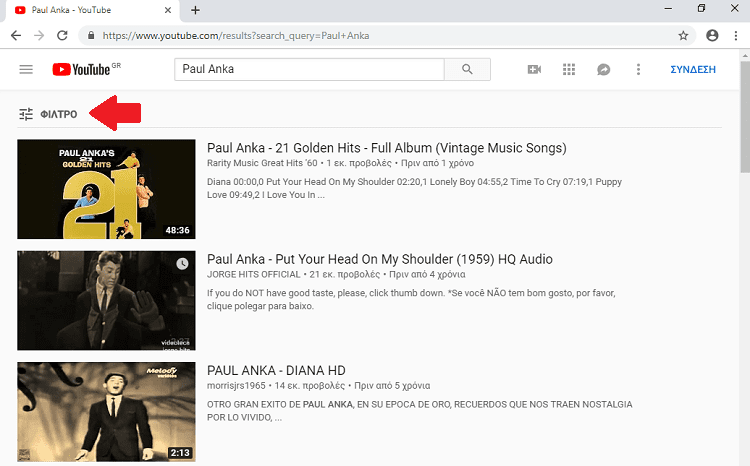Open title Put Your Head On My Shoulder (1959)
This screenshot has height=466, width=750.
(x=380, y=259)
